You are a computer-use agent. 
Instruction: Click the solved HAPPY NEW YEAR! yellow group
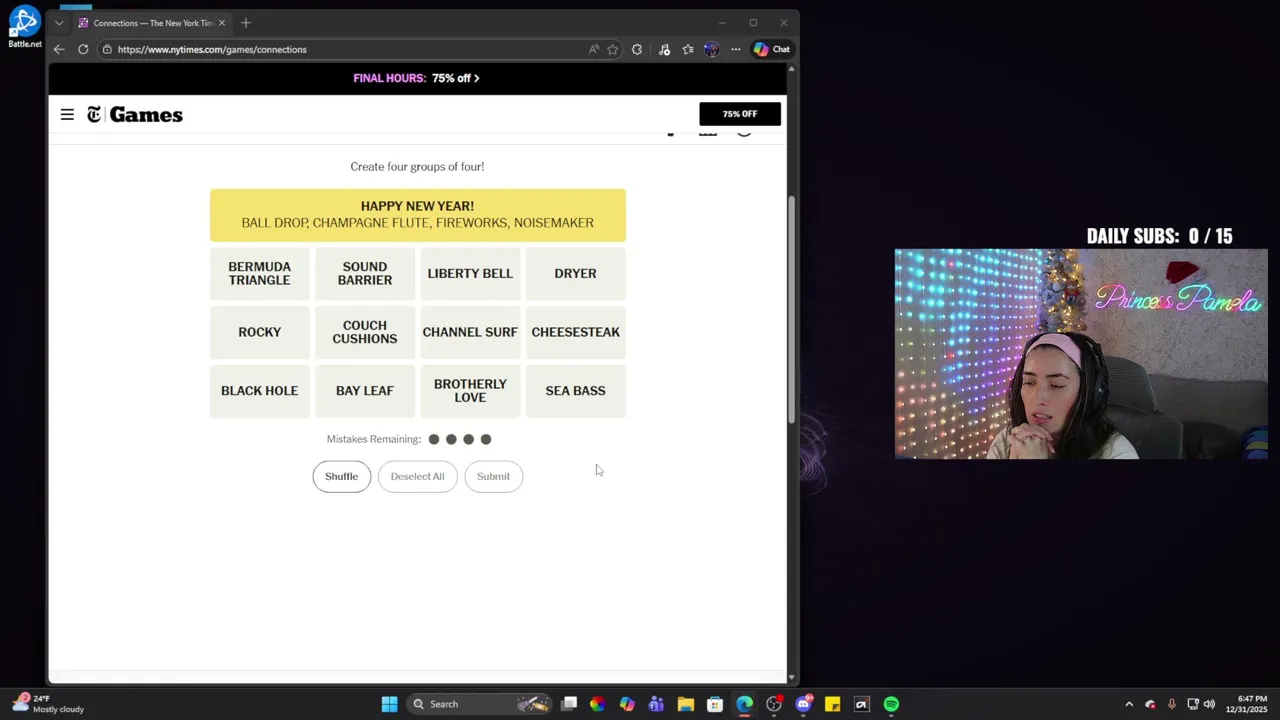coord(418,215)
